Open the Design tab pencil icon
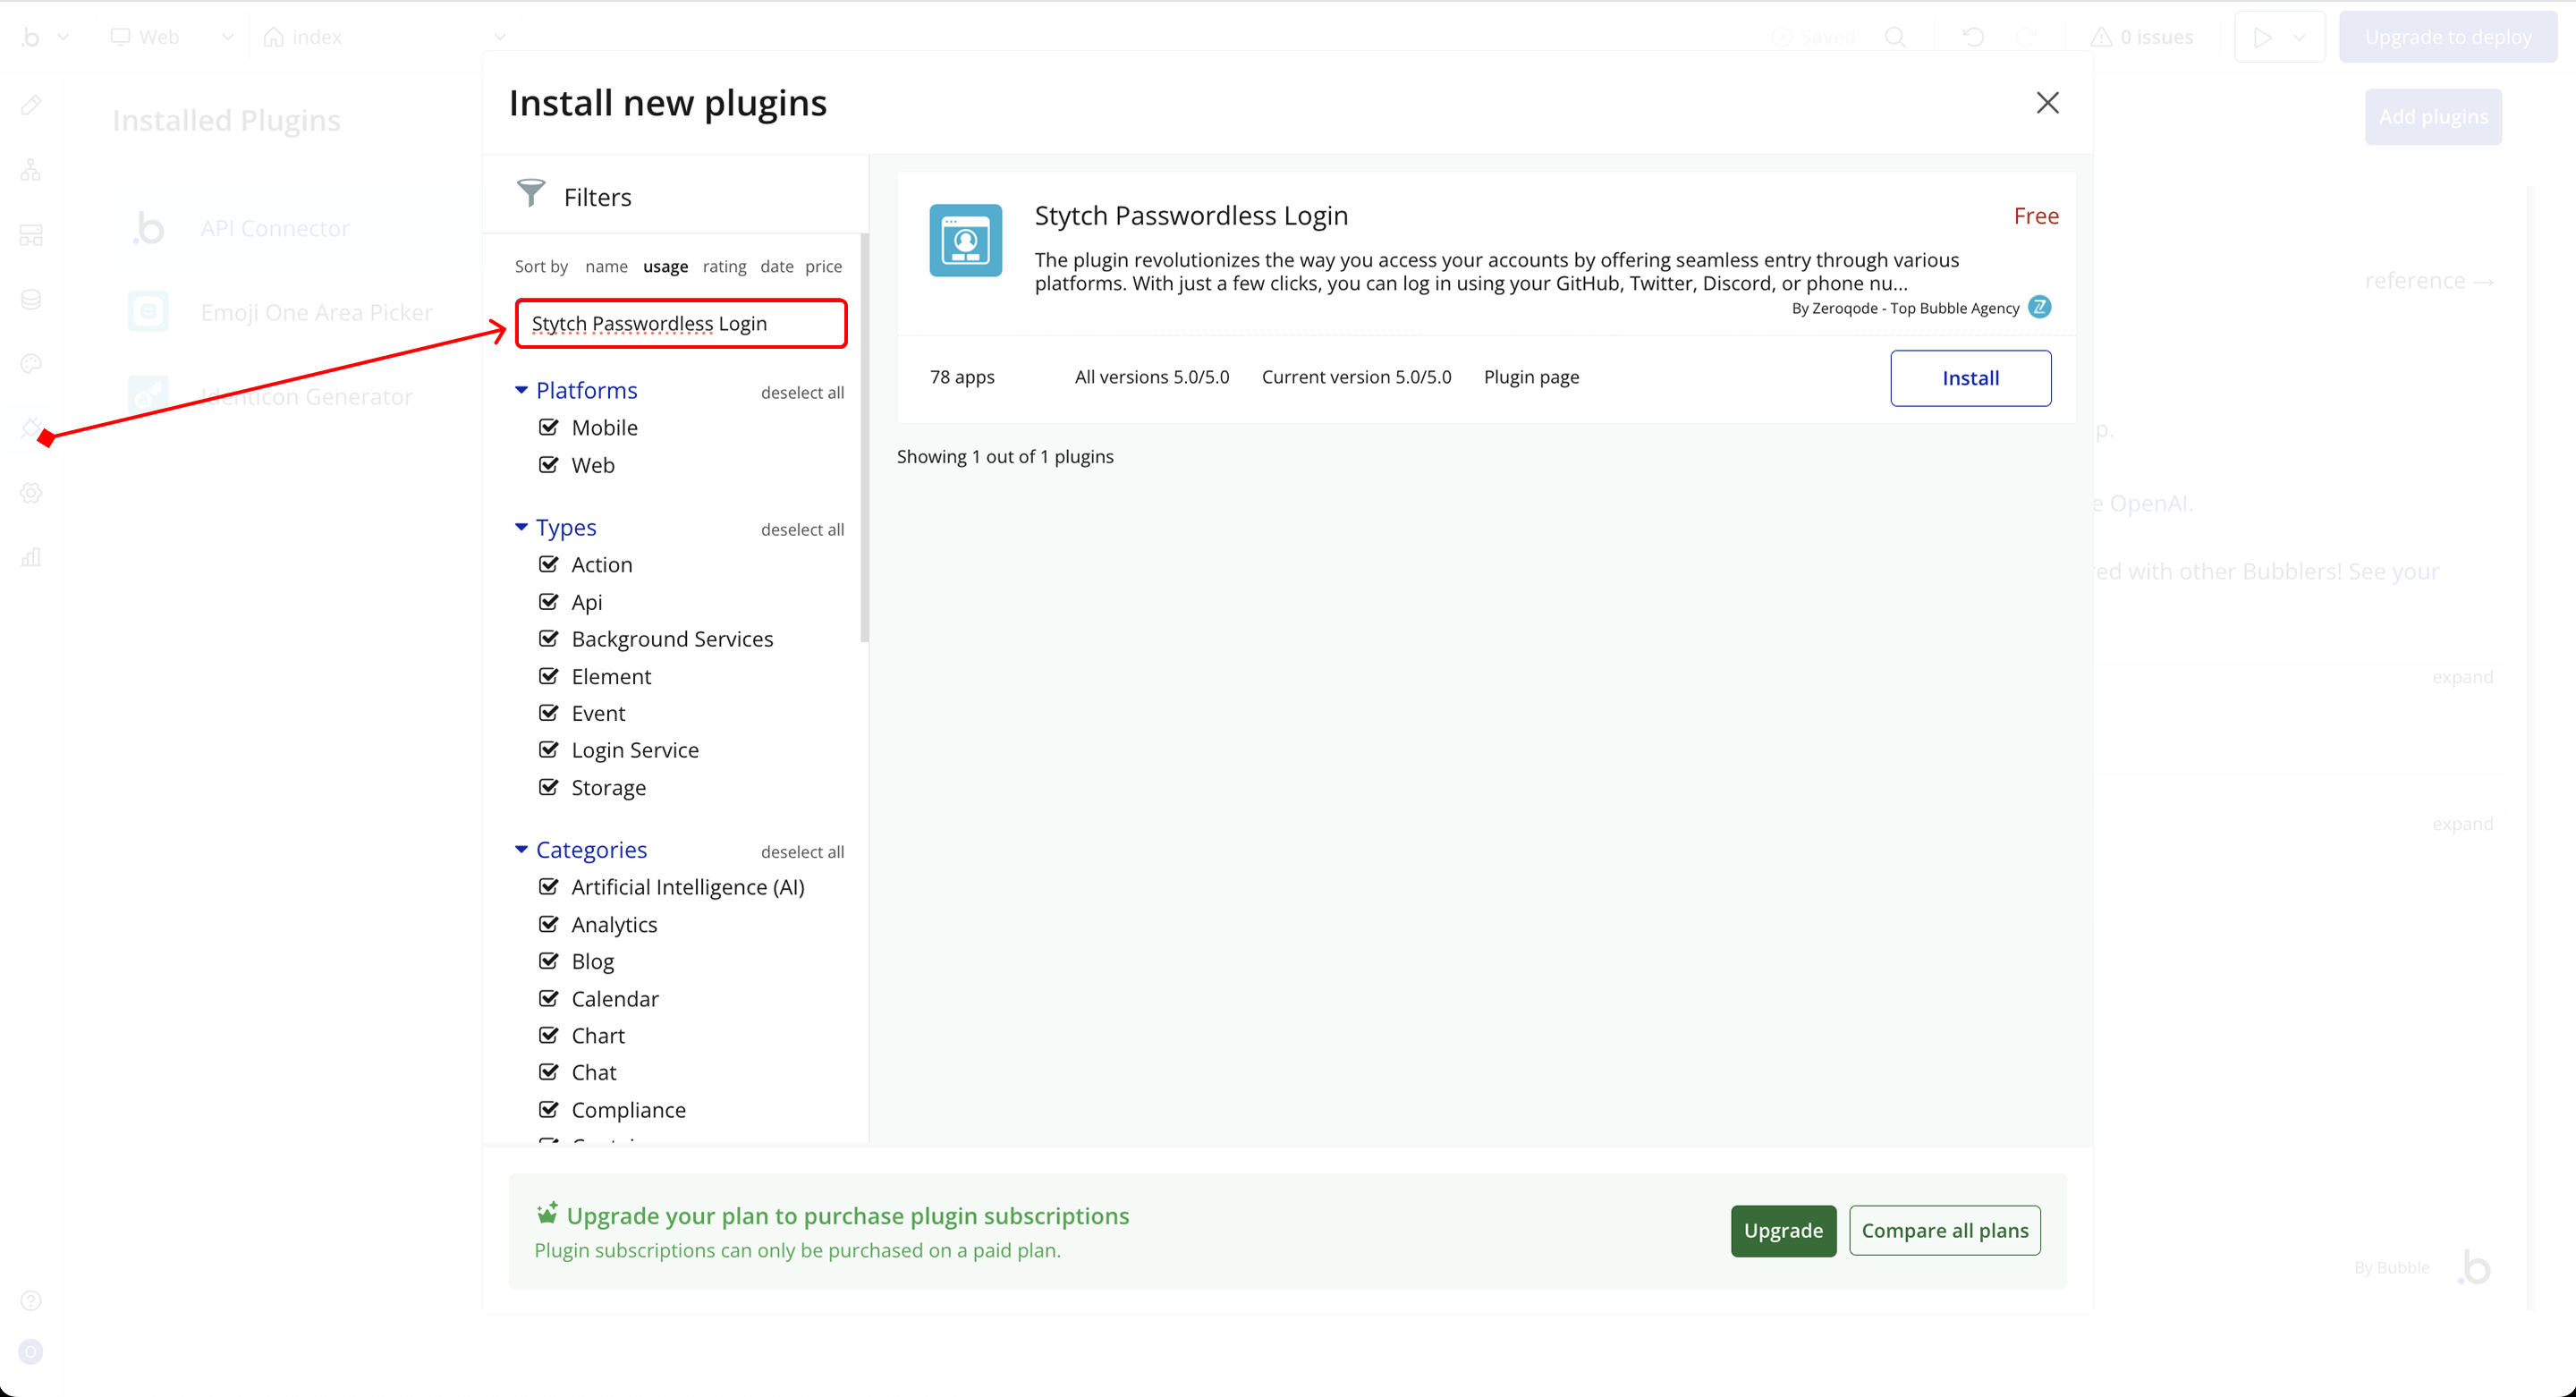Viewport: 2576px width, 1397px height. coord(31,105)
